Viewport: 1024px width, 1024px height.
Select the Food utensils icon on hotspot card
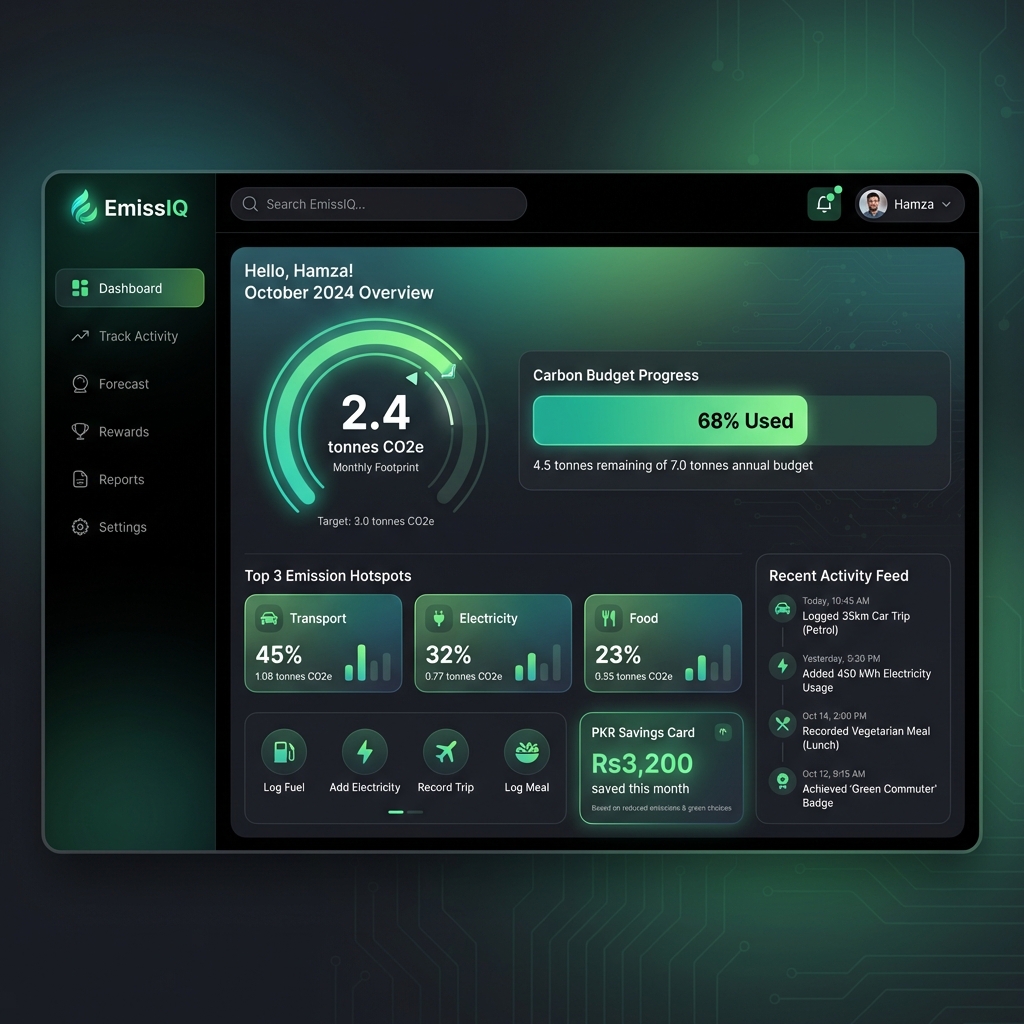[607, 618]
